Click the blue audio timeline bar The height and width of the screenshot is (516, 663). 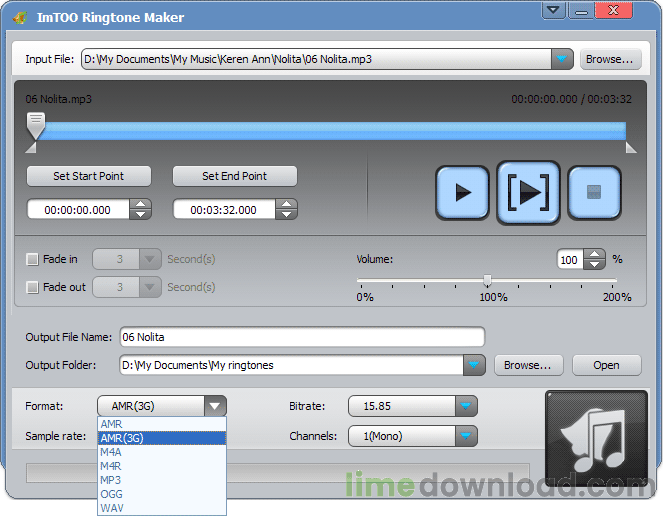[x=334, y=131]
